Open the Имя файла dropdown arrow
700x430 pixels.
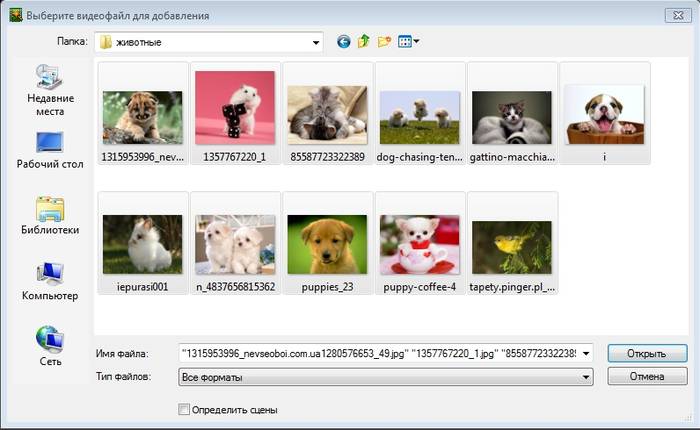(x=586, y=353)
